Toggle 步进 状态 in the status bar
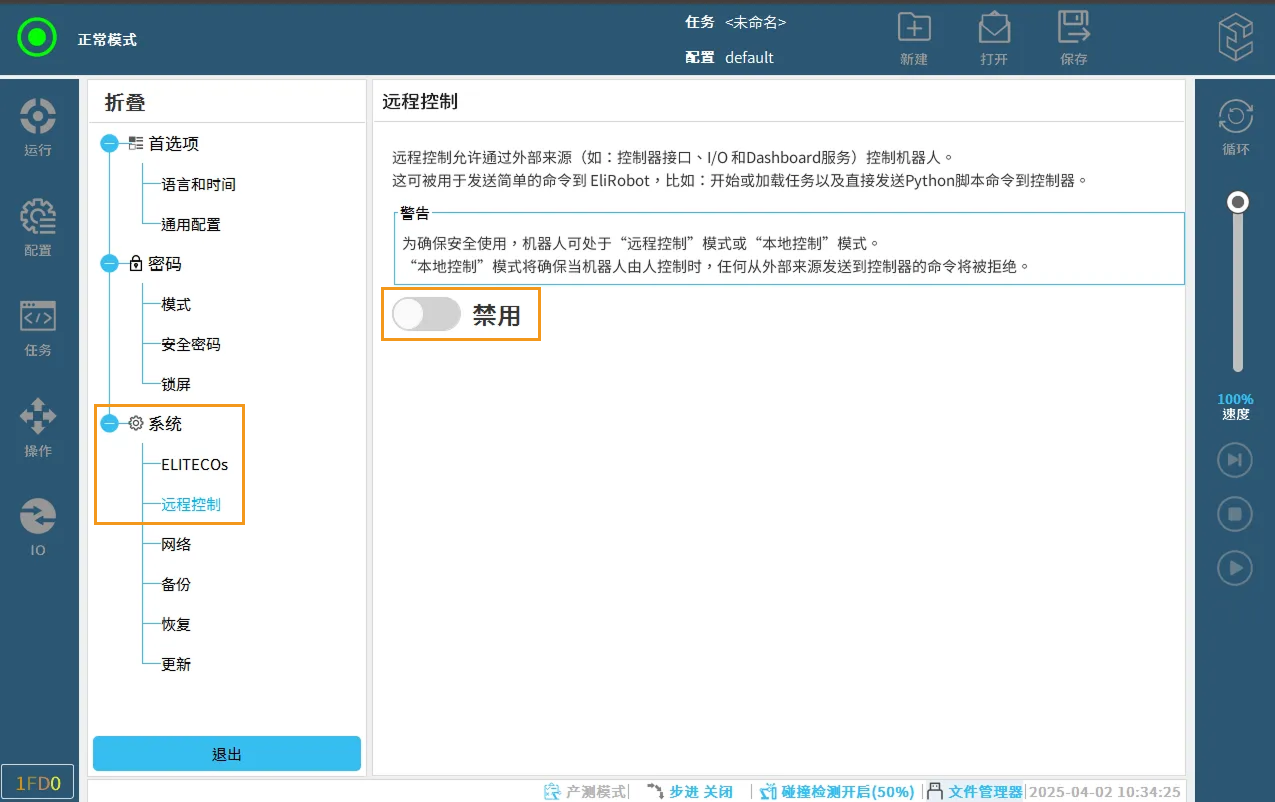Screen dimensions: 1275x802 tap(700, 790)
